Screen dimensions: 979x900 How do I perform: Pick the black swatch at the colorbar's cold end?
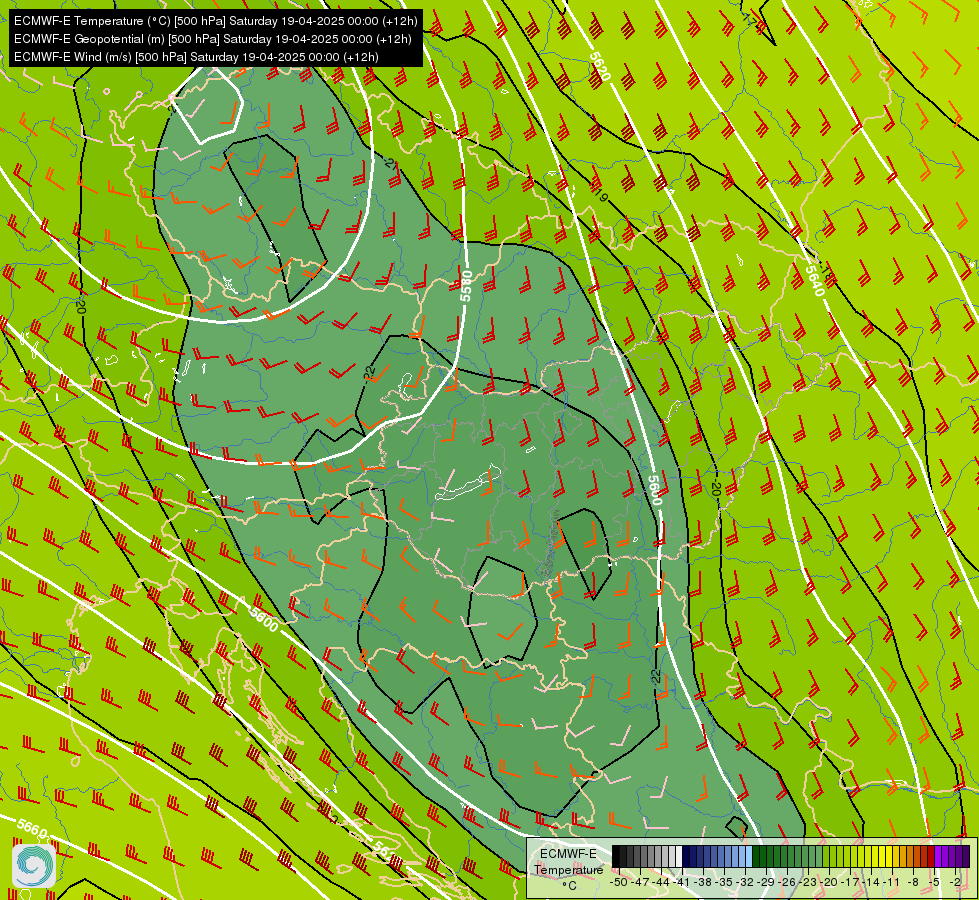[x=616, y=856]
